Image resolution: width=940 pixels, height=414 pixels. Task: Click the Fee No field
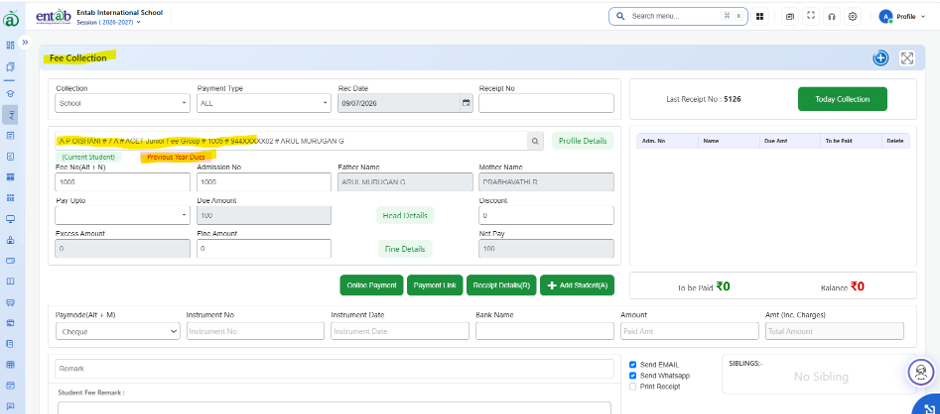click(123, 182)
